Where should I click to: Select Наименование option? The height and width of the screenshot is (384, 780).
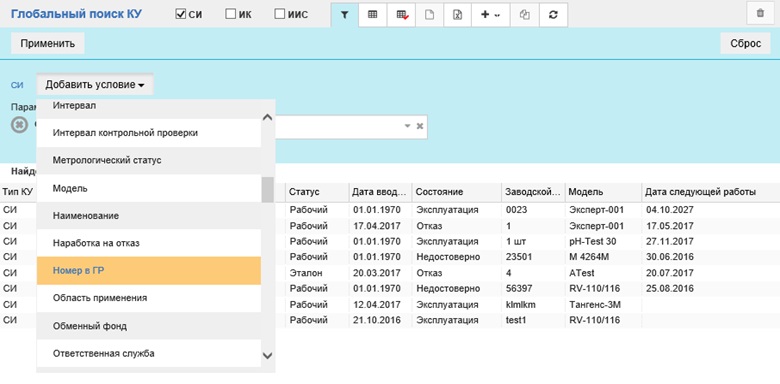point(149,216)
